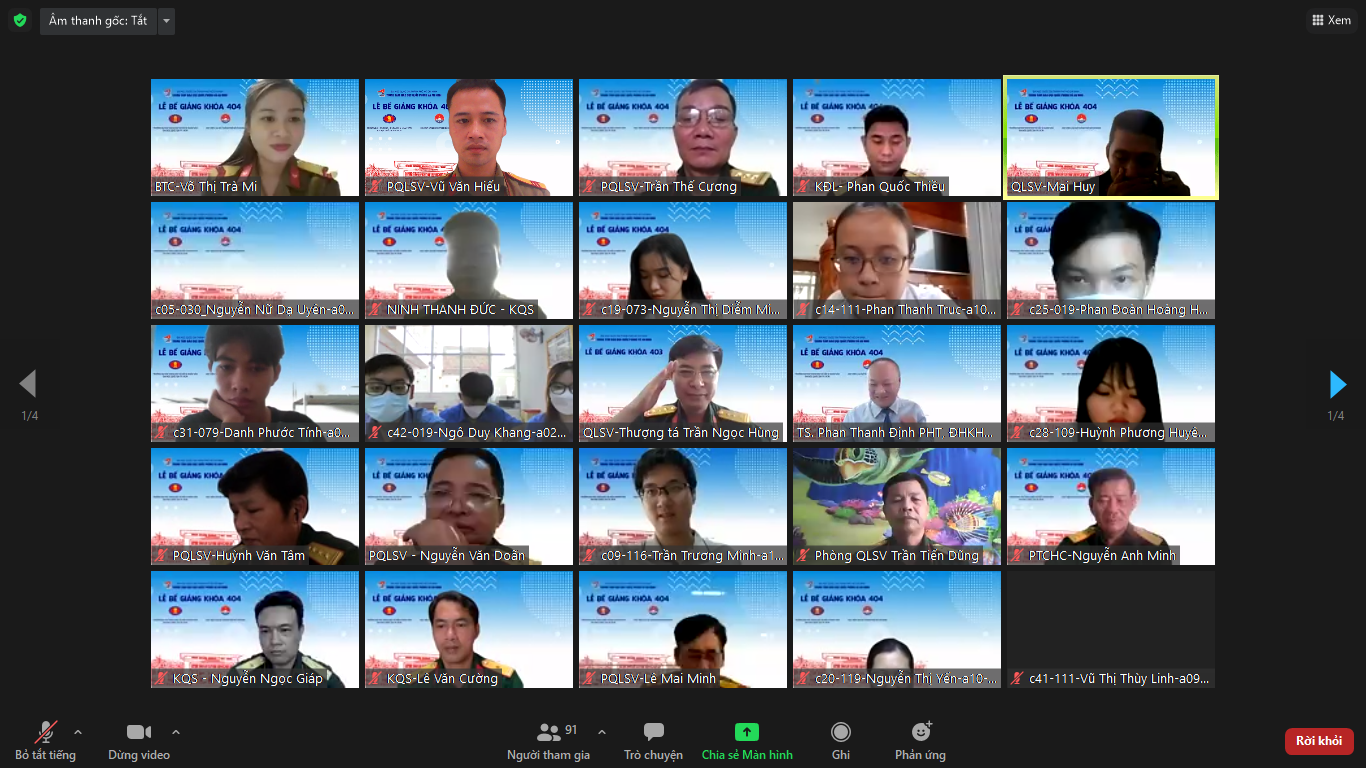Select KĐL- Phan Quốc Thiều video tile
The height and width of the screenshot is (768, 1366).
(x=897, y=137)
